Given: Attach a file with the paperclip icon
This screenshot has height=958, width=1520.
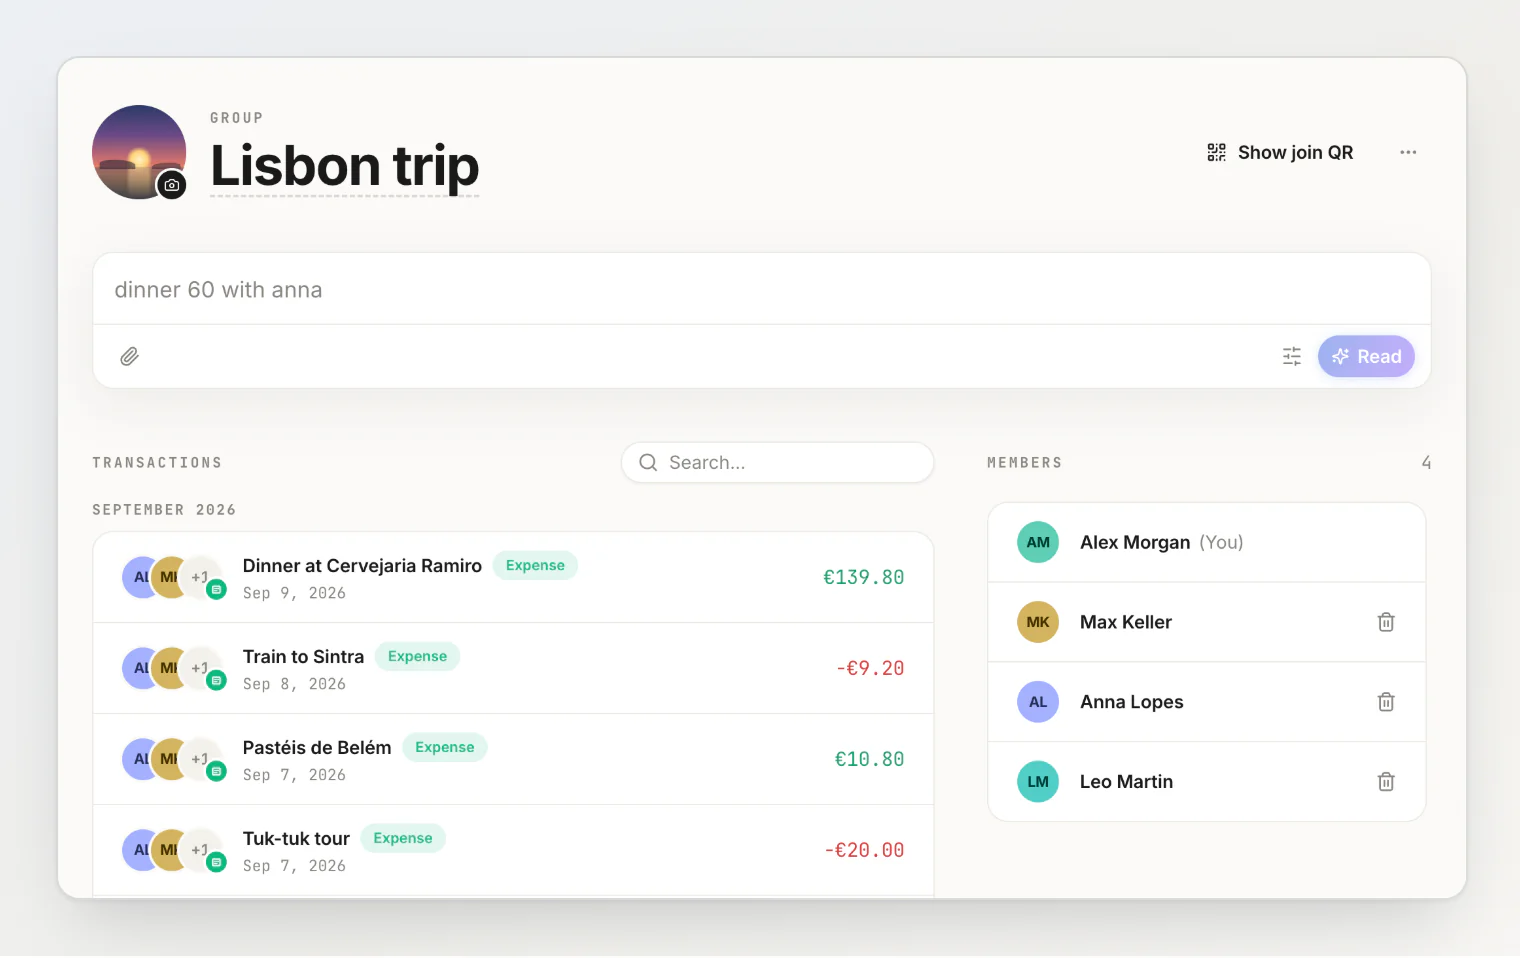Looking at the screenshot, I should [x=129, y=356].
